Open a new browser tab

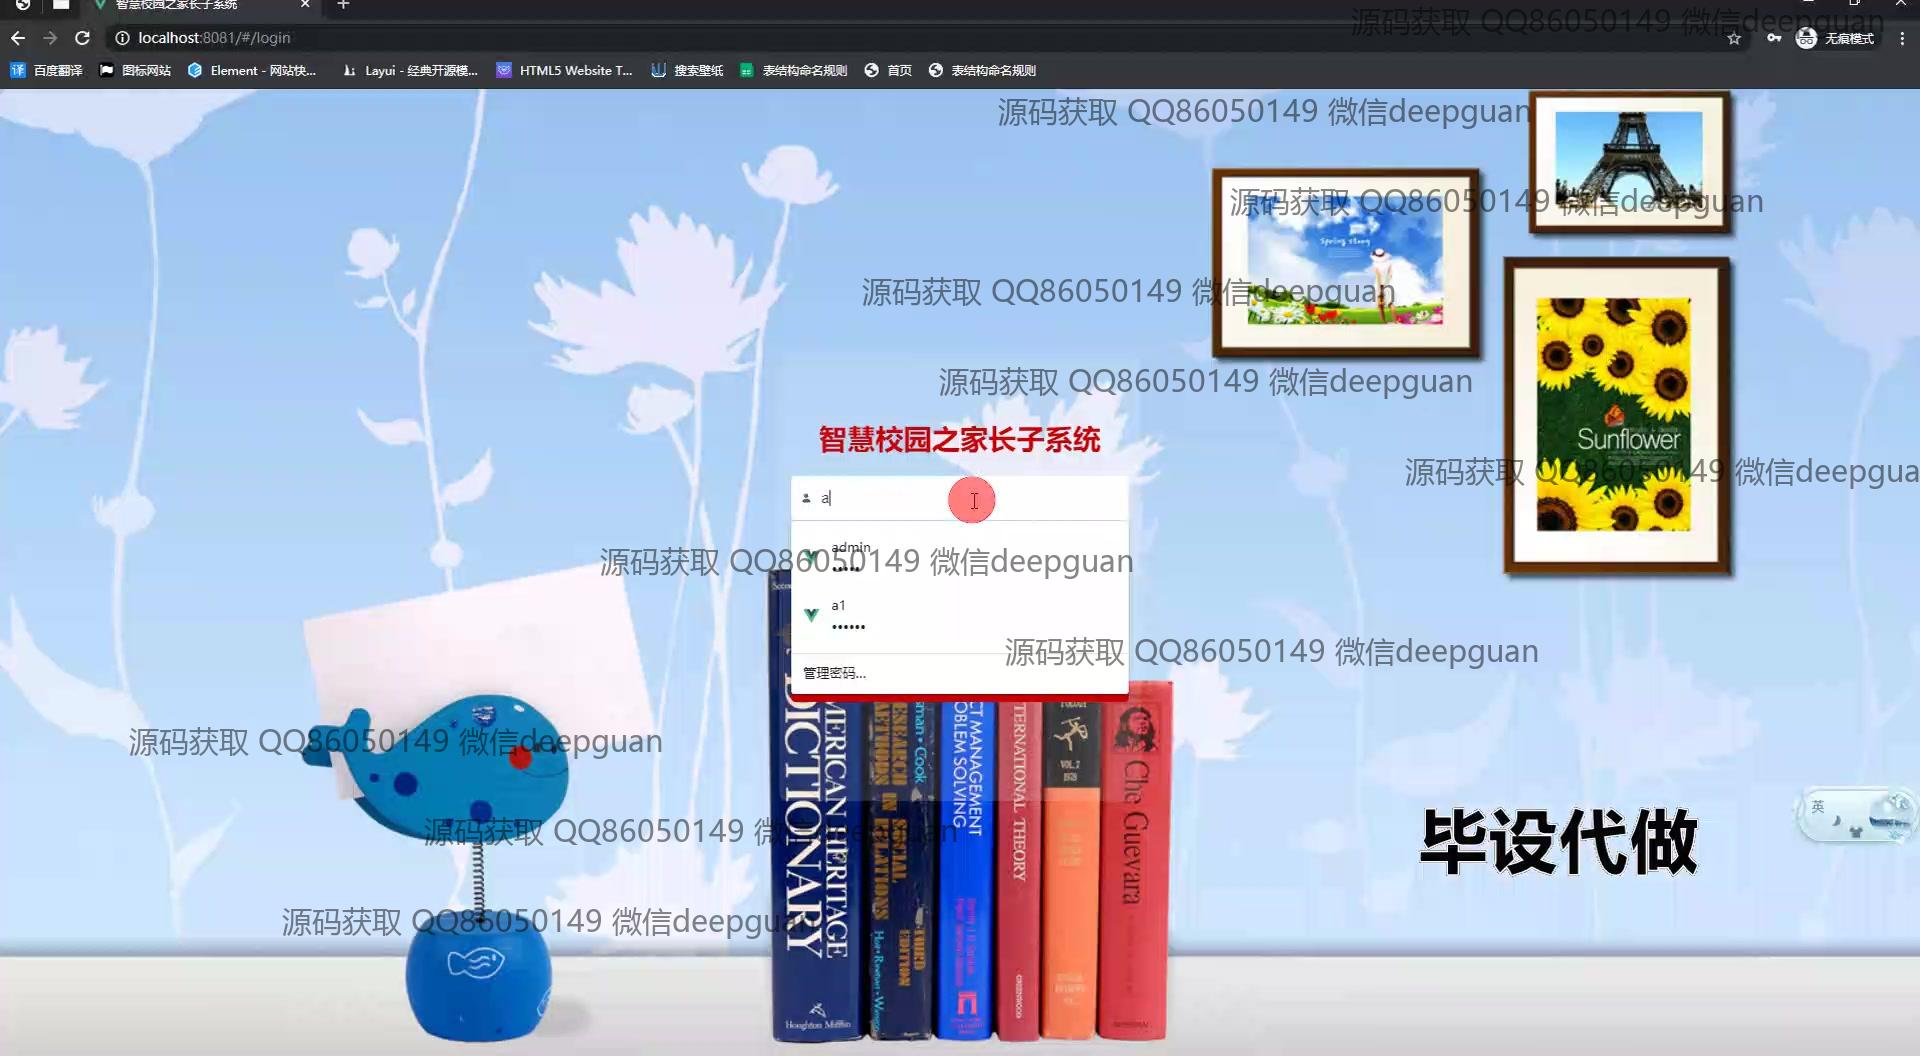[343, 5]
